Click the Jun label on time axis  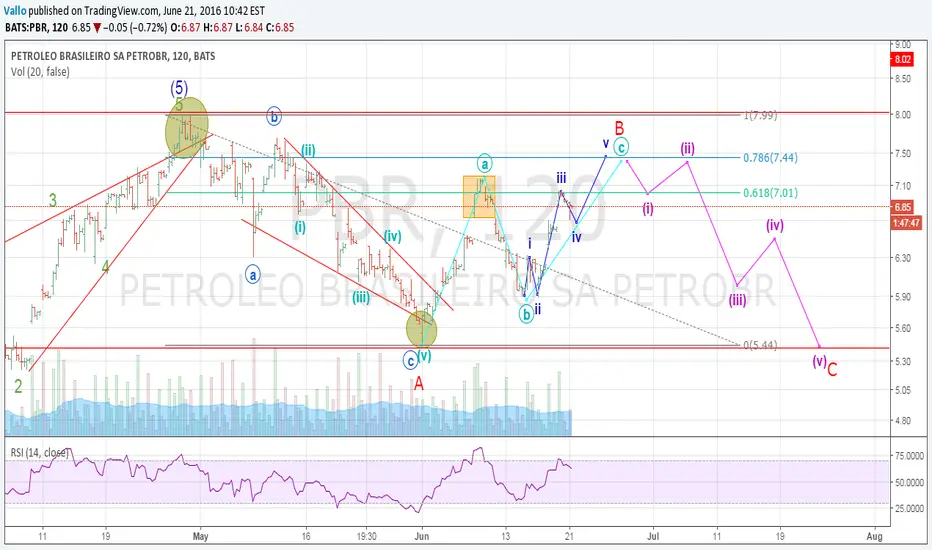(x=421, y=536)
